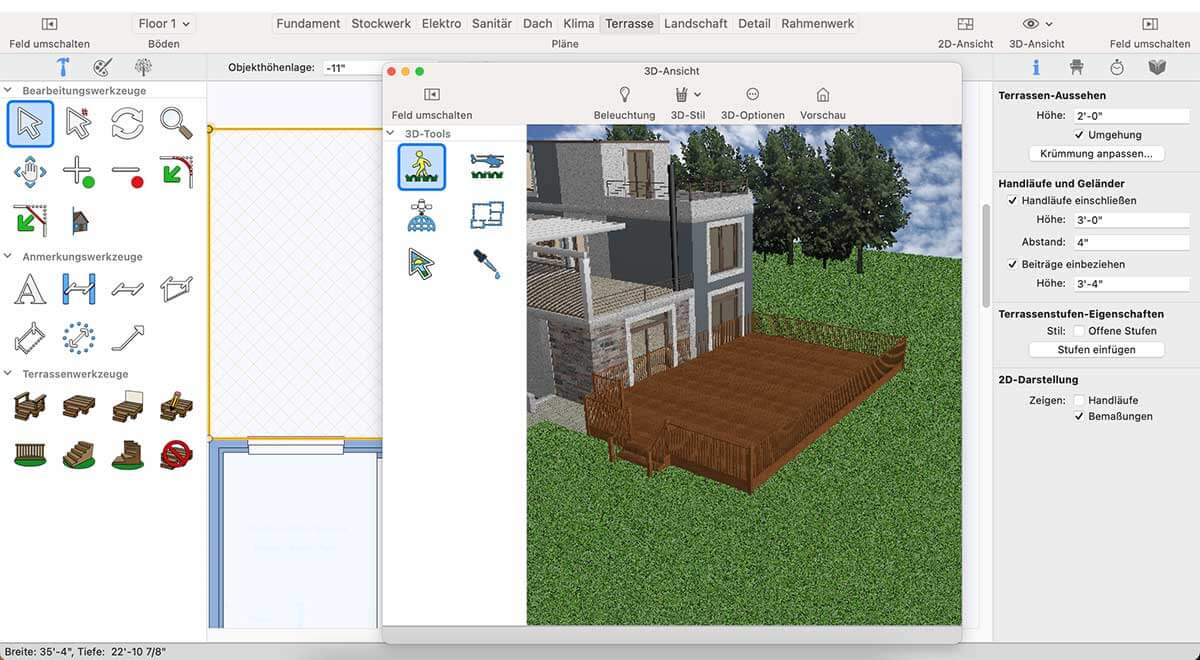Switch to the Landschaft plan tab

(x=695, y=23)
